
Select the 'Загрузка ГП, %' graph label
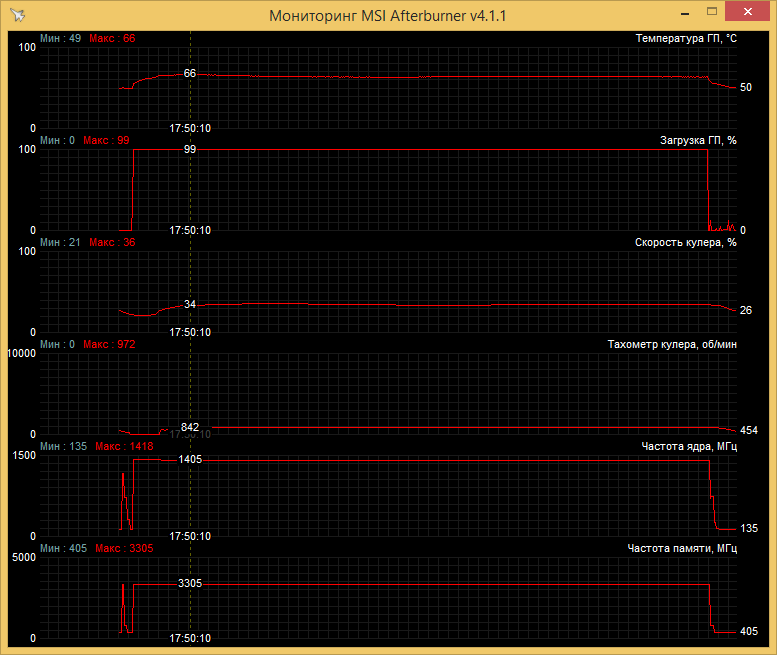tap(698, 140)
